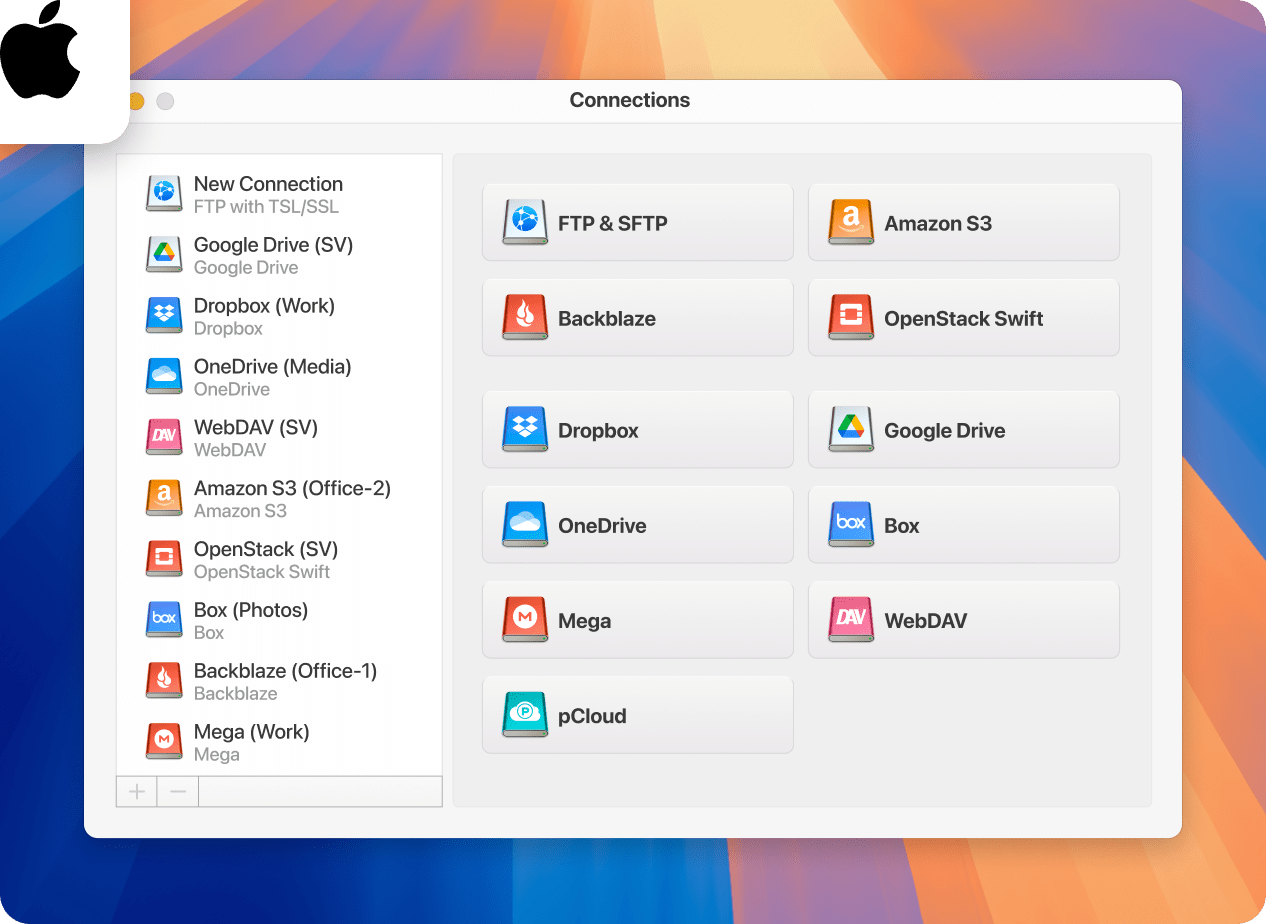1266x924 pixels.
Task: Open the Box service tile
Action: click(x=963, y=524)
